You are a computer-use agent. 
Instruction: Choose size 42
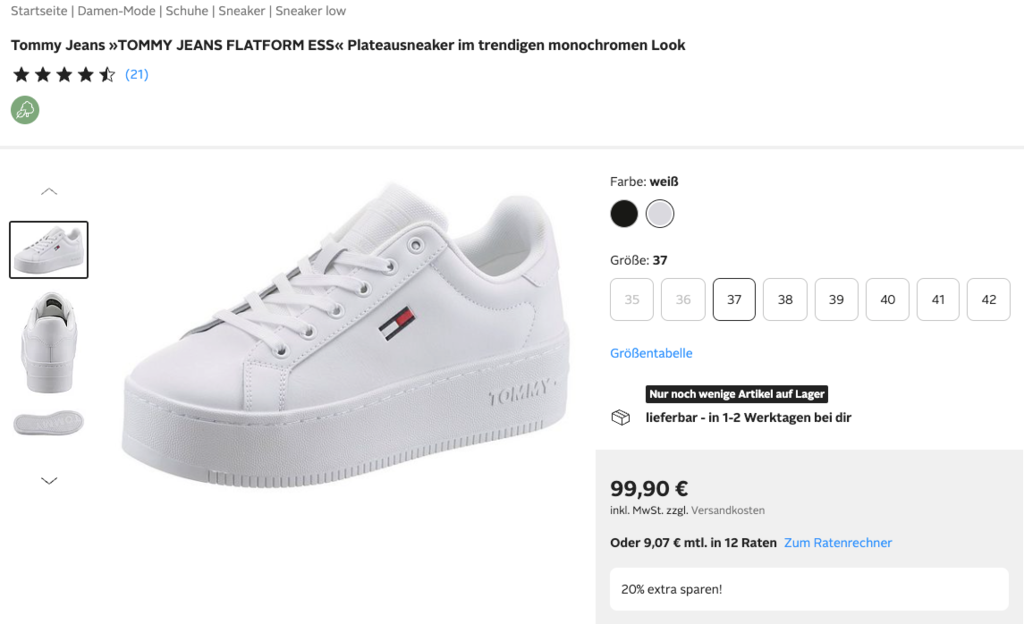coord(988,299)
